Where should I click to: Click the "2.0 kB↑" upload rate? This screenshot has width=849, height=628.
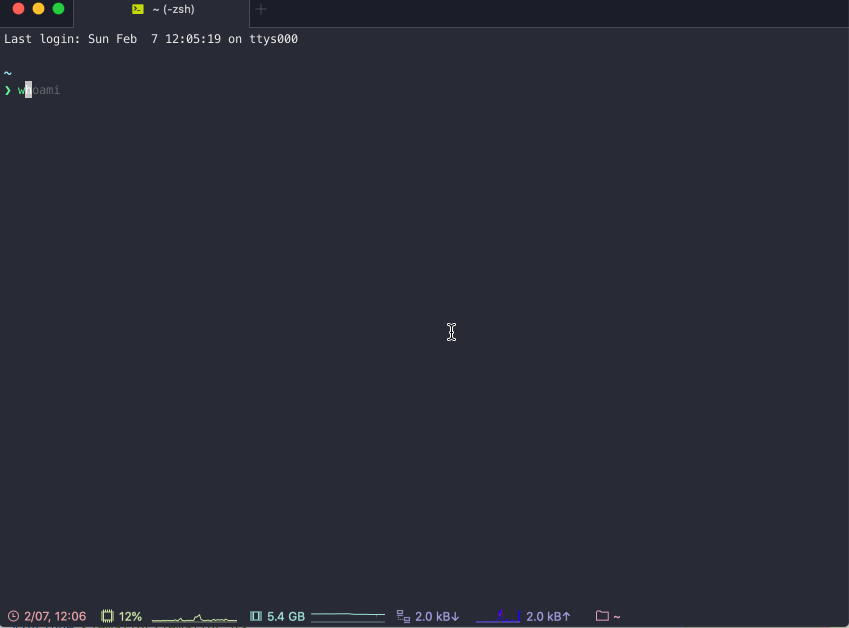(x=548, y=616)
